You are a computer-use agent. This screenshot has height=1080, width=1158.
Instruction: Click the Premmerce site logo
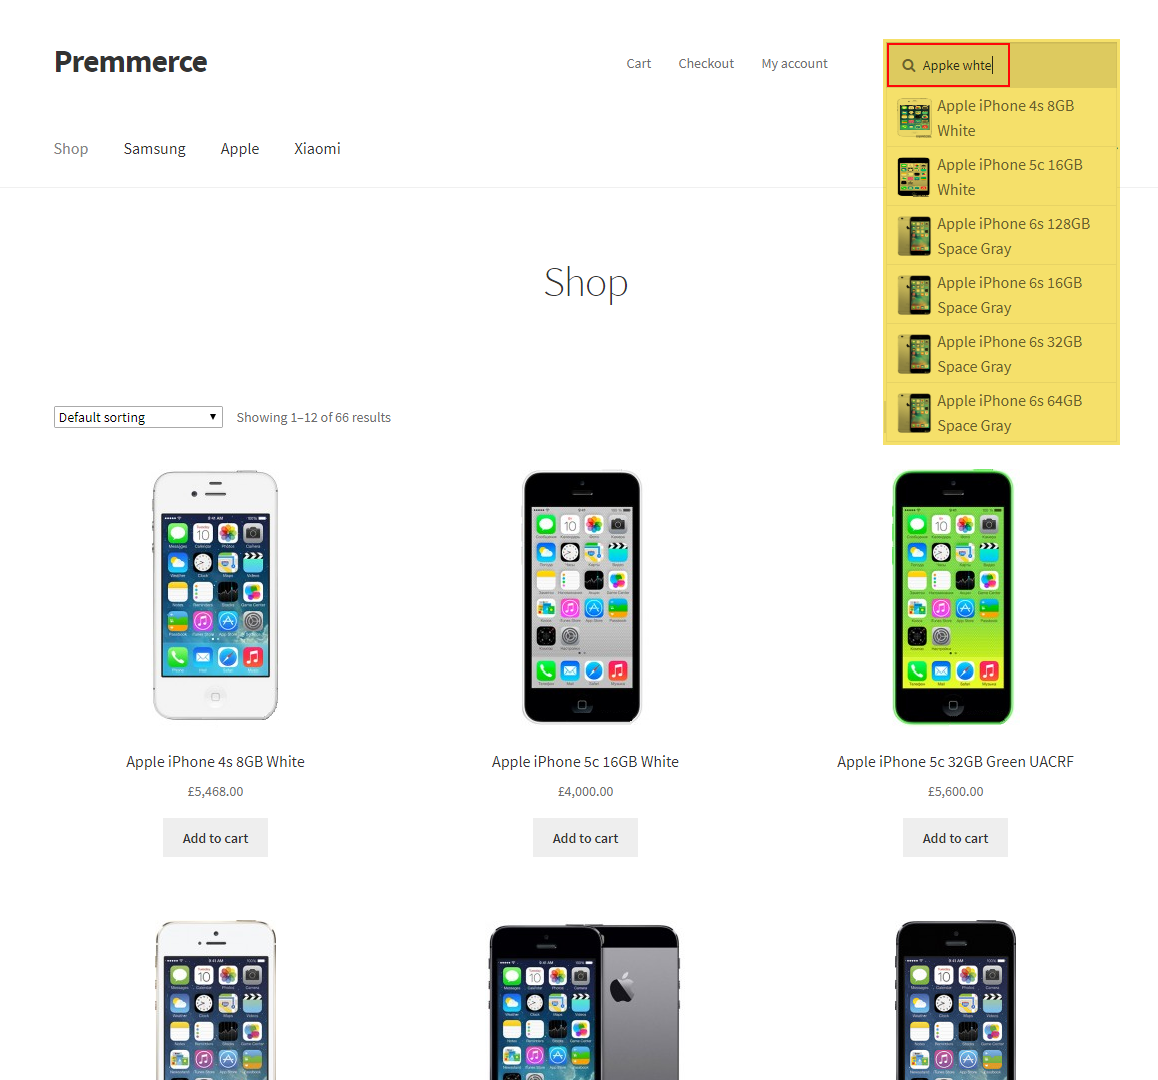[x=131, y=62]
